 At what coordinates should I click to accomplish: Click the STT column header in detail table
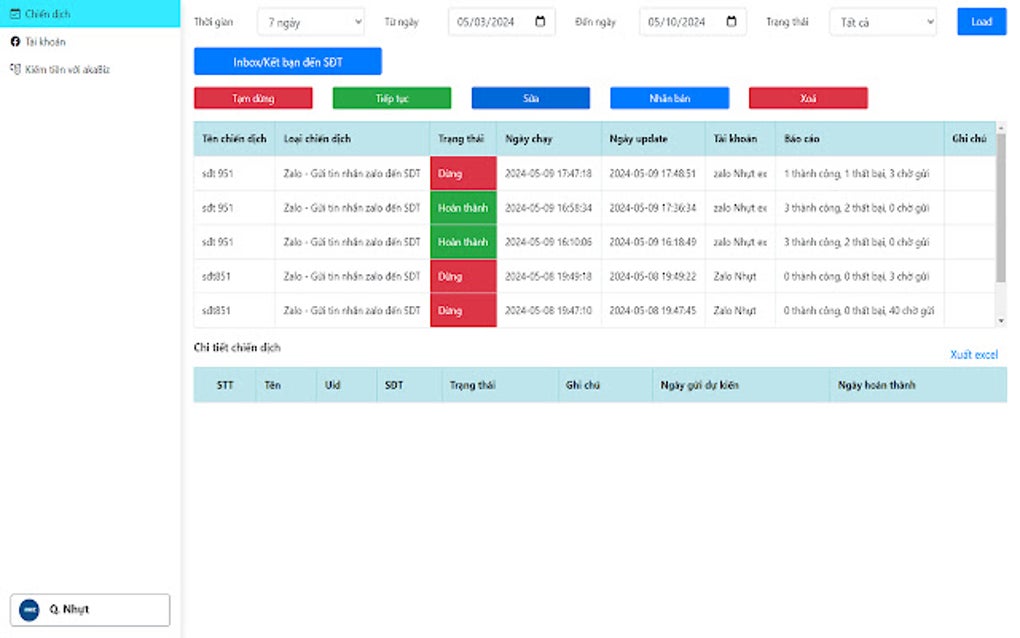(224, 385)
